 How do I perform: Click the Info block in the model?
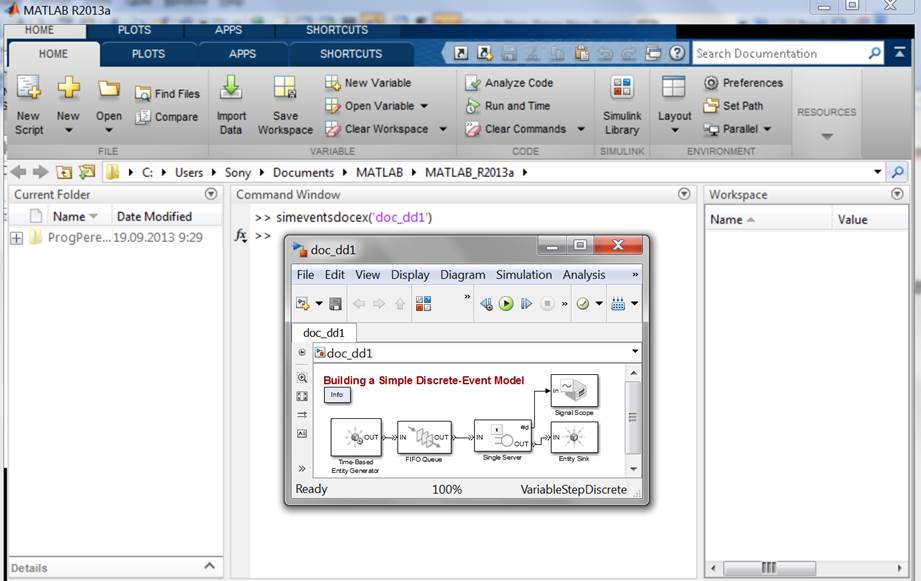(337, 395)
